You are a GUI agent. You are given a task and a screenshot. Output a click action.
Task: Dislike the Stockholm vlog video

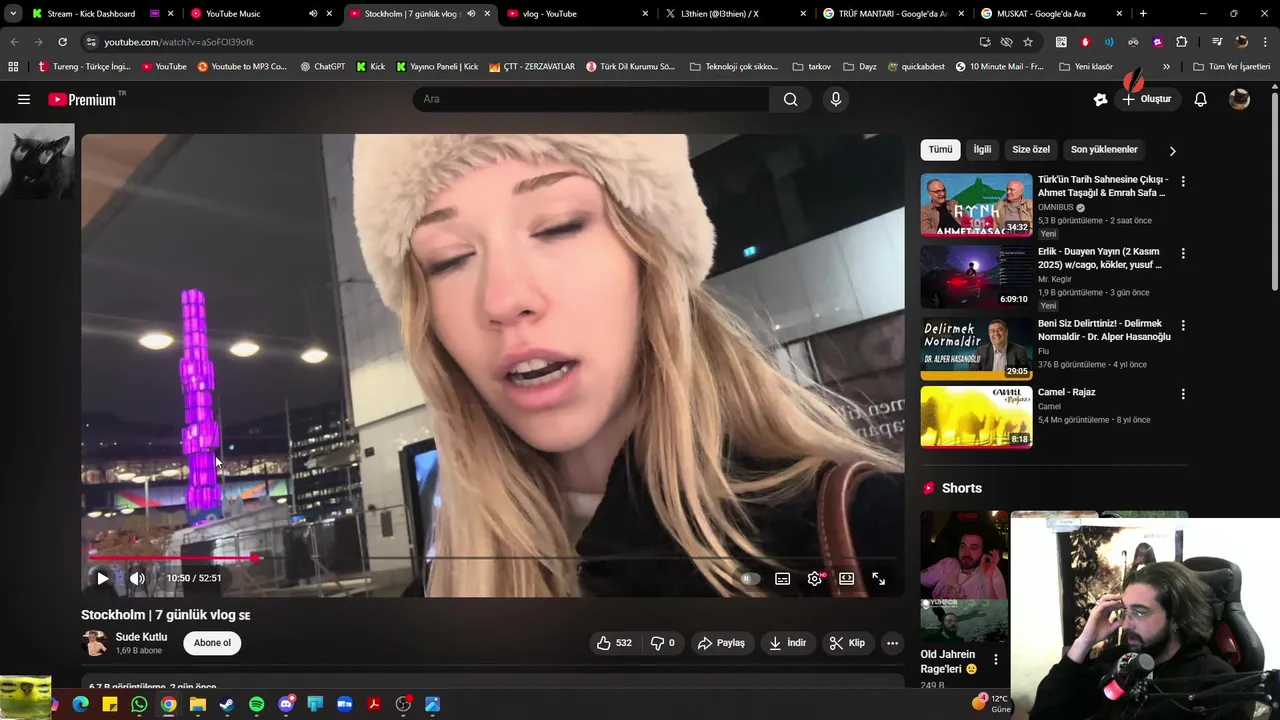[662, 643]
